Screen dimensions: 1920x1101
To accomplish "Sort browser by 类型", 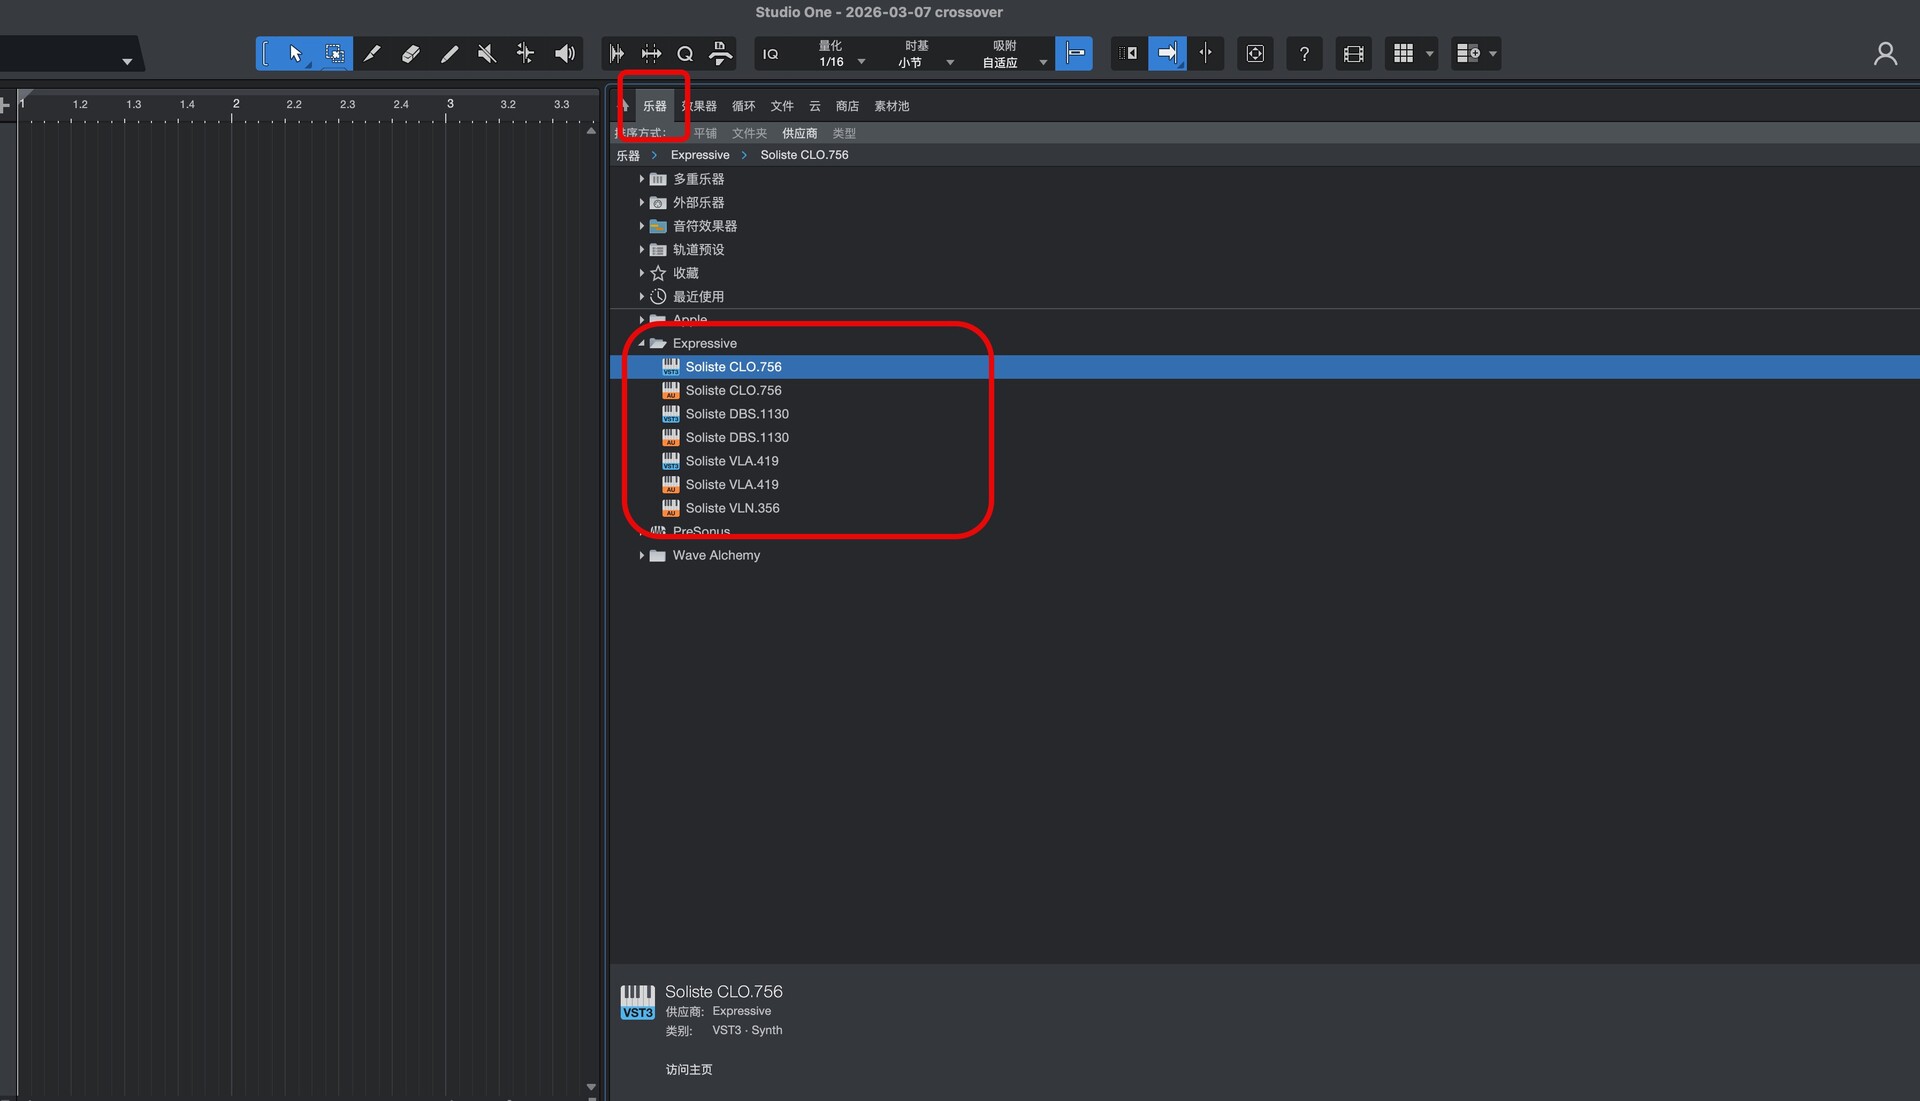I will 844,133.
